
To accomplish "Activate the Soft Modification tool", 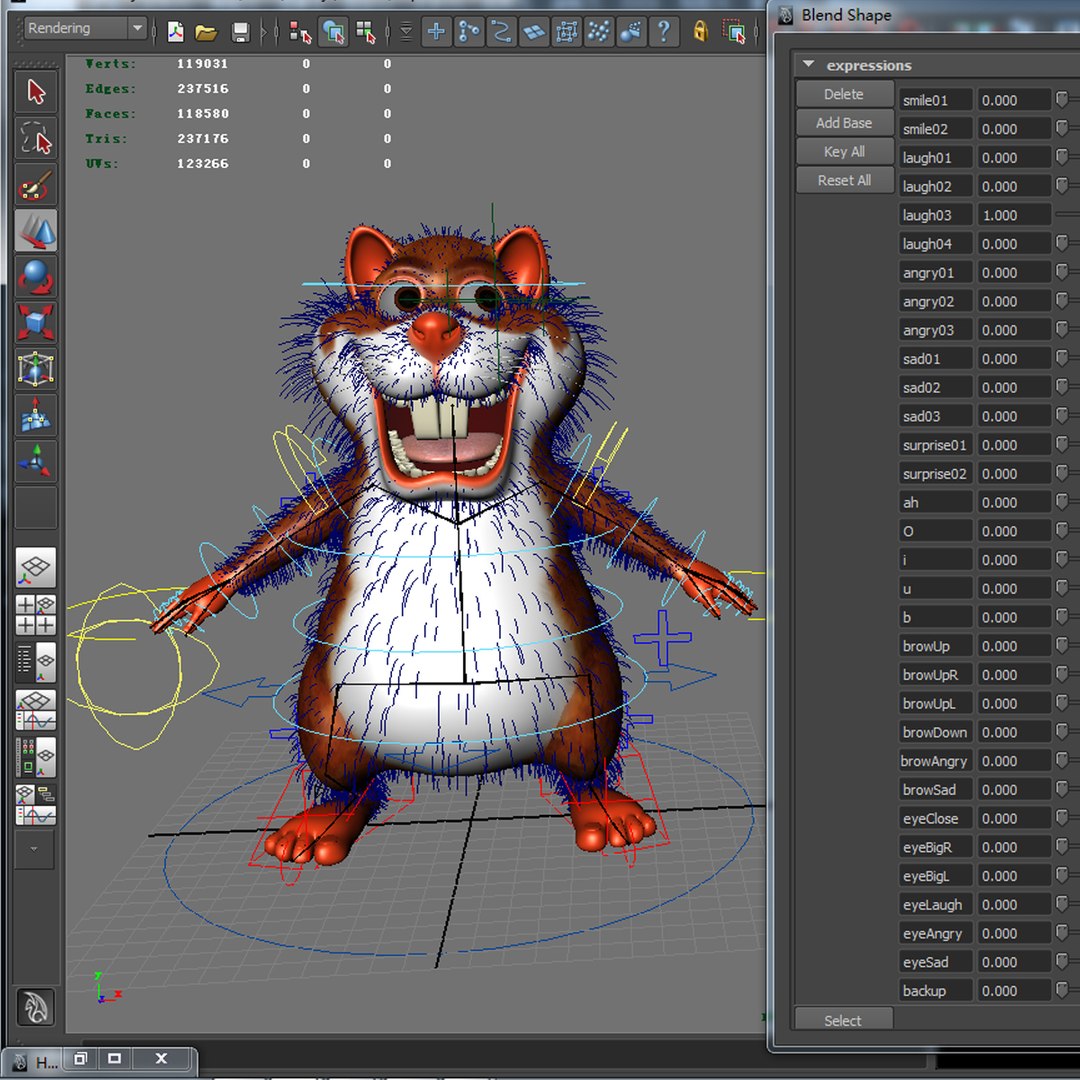I will click(x=36, y=415).
